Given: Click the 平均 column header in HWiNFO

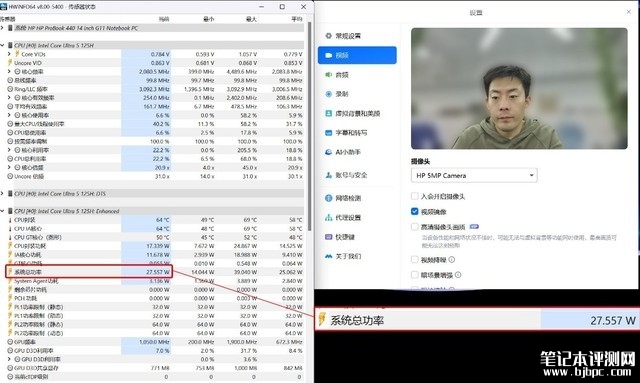Looking at the screenshot, I should [297, 19].
